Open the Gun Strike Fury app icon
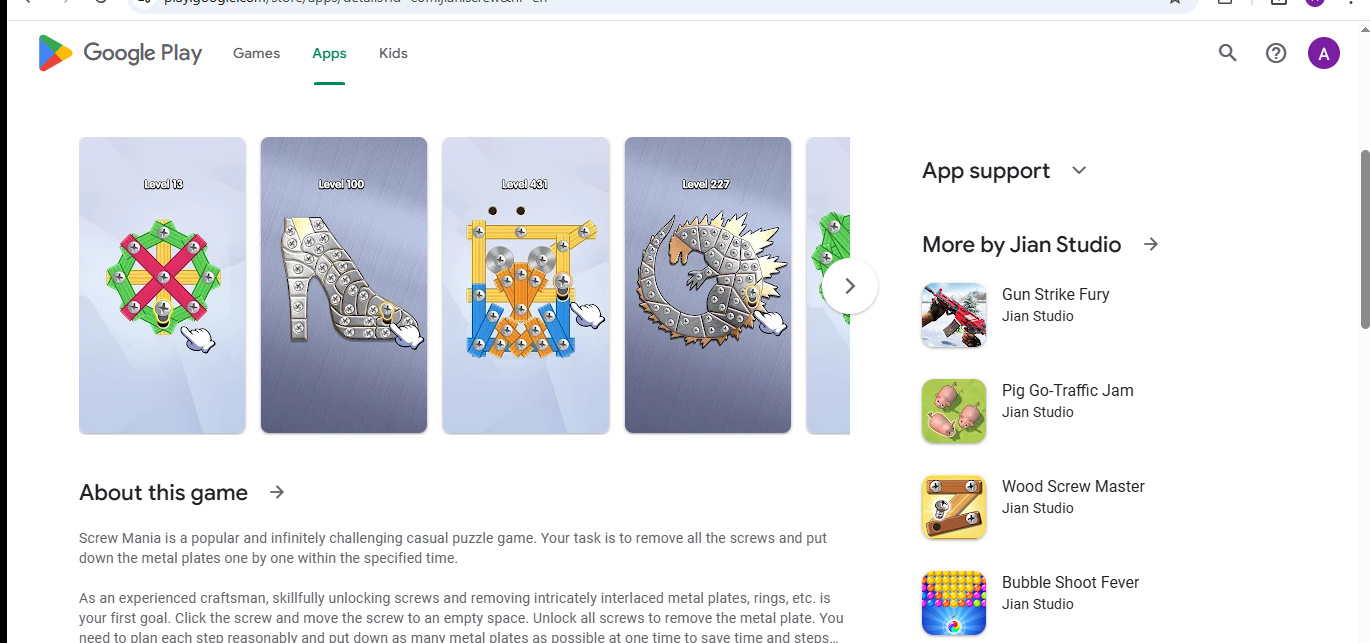 click(954, 315)
